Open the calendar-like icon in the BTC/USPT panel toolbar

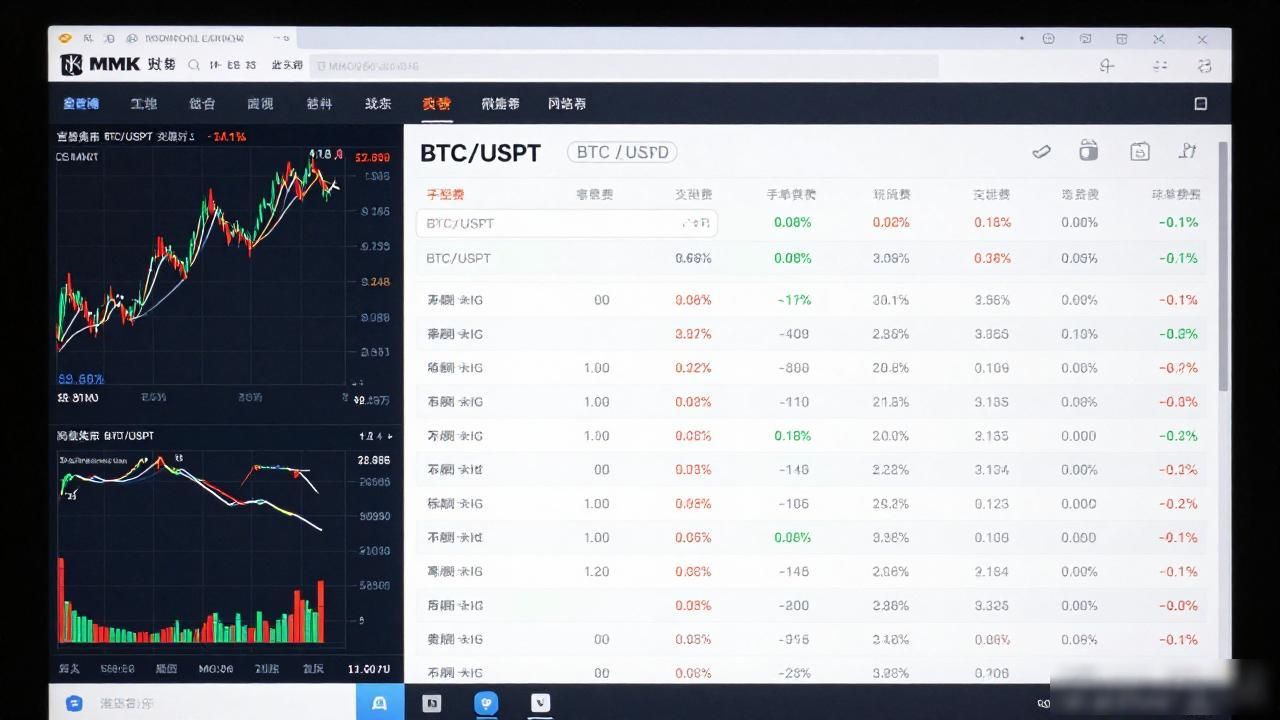(1139, 151)
